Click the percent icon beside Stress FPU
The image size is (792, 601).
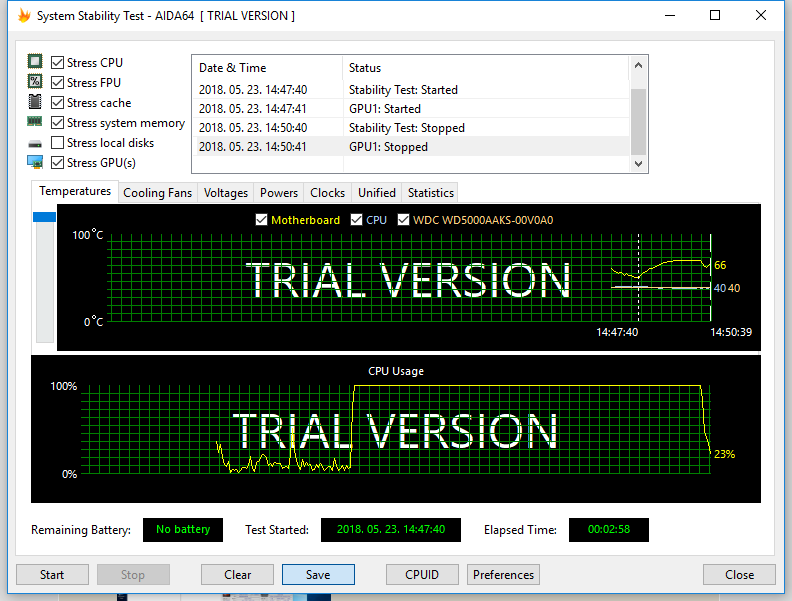[35, 81]
